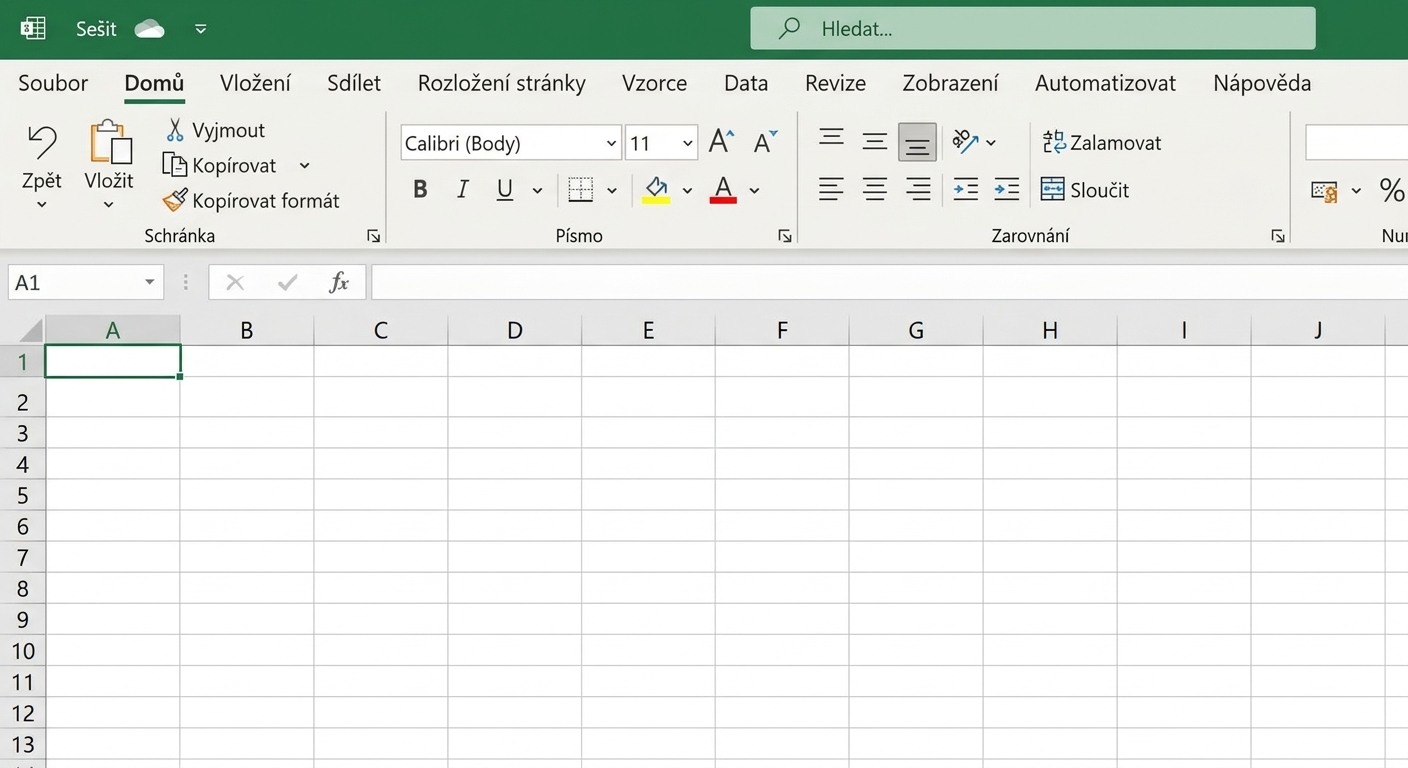Open the Name Box A1 dropdown arrow
This screenshot has width=1408, height=768.
(x=149, y=283)
